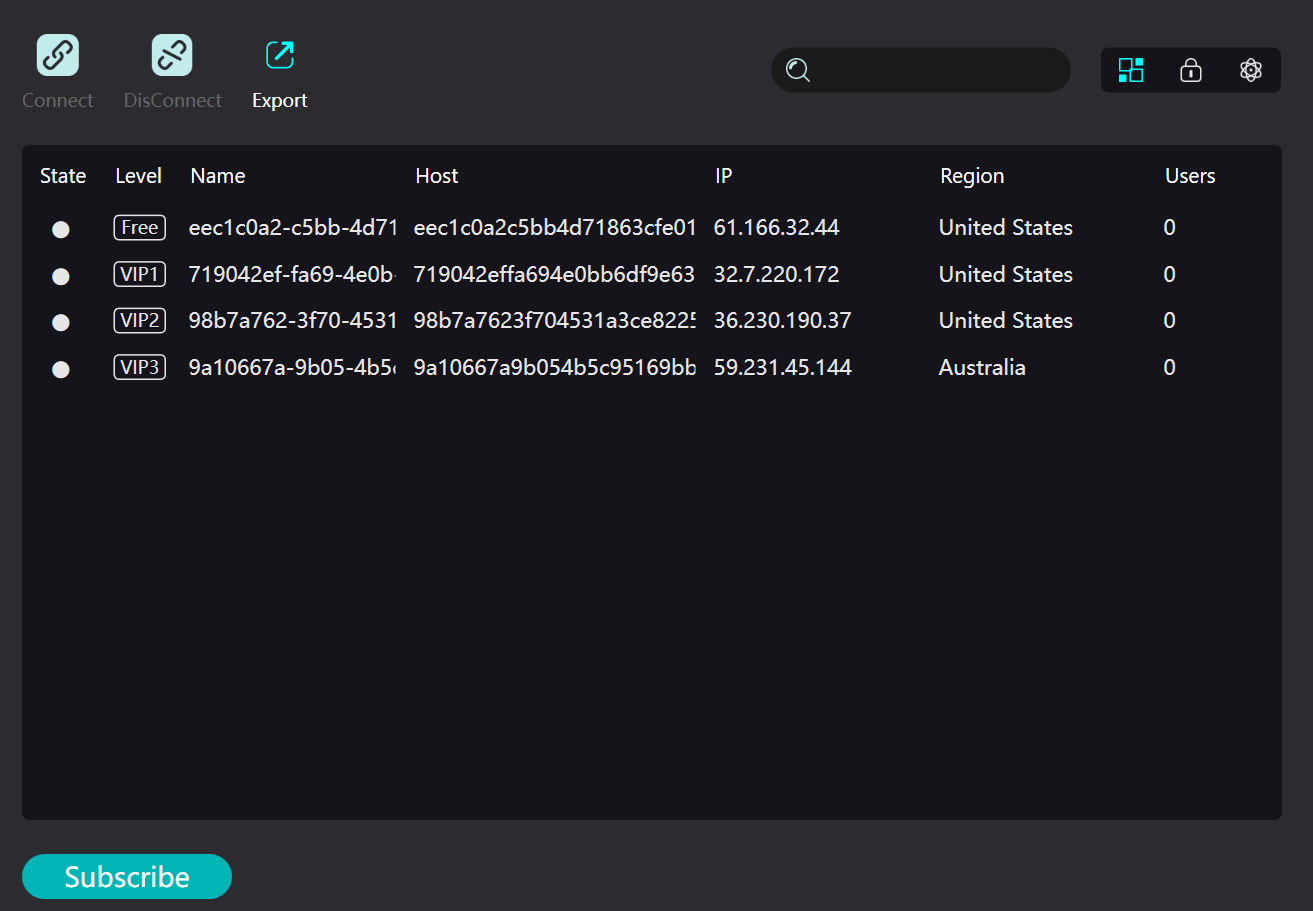The width and height of the screenshot is (1313, 911).
Task: Select the Connect link icon
Action: point(57,55)
